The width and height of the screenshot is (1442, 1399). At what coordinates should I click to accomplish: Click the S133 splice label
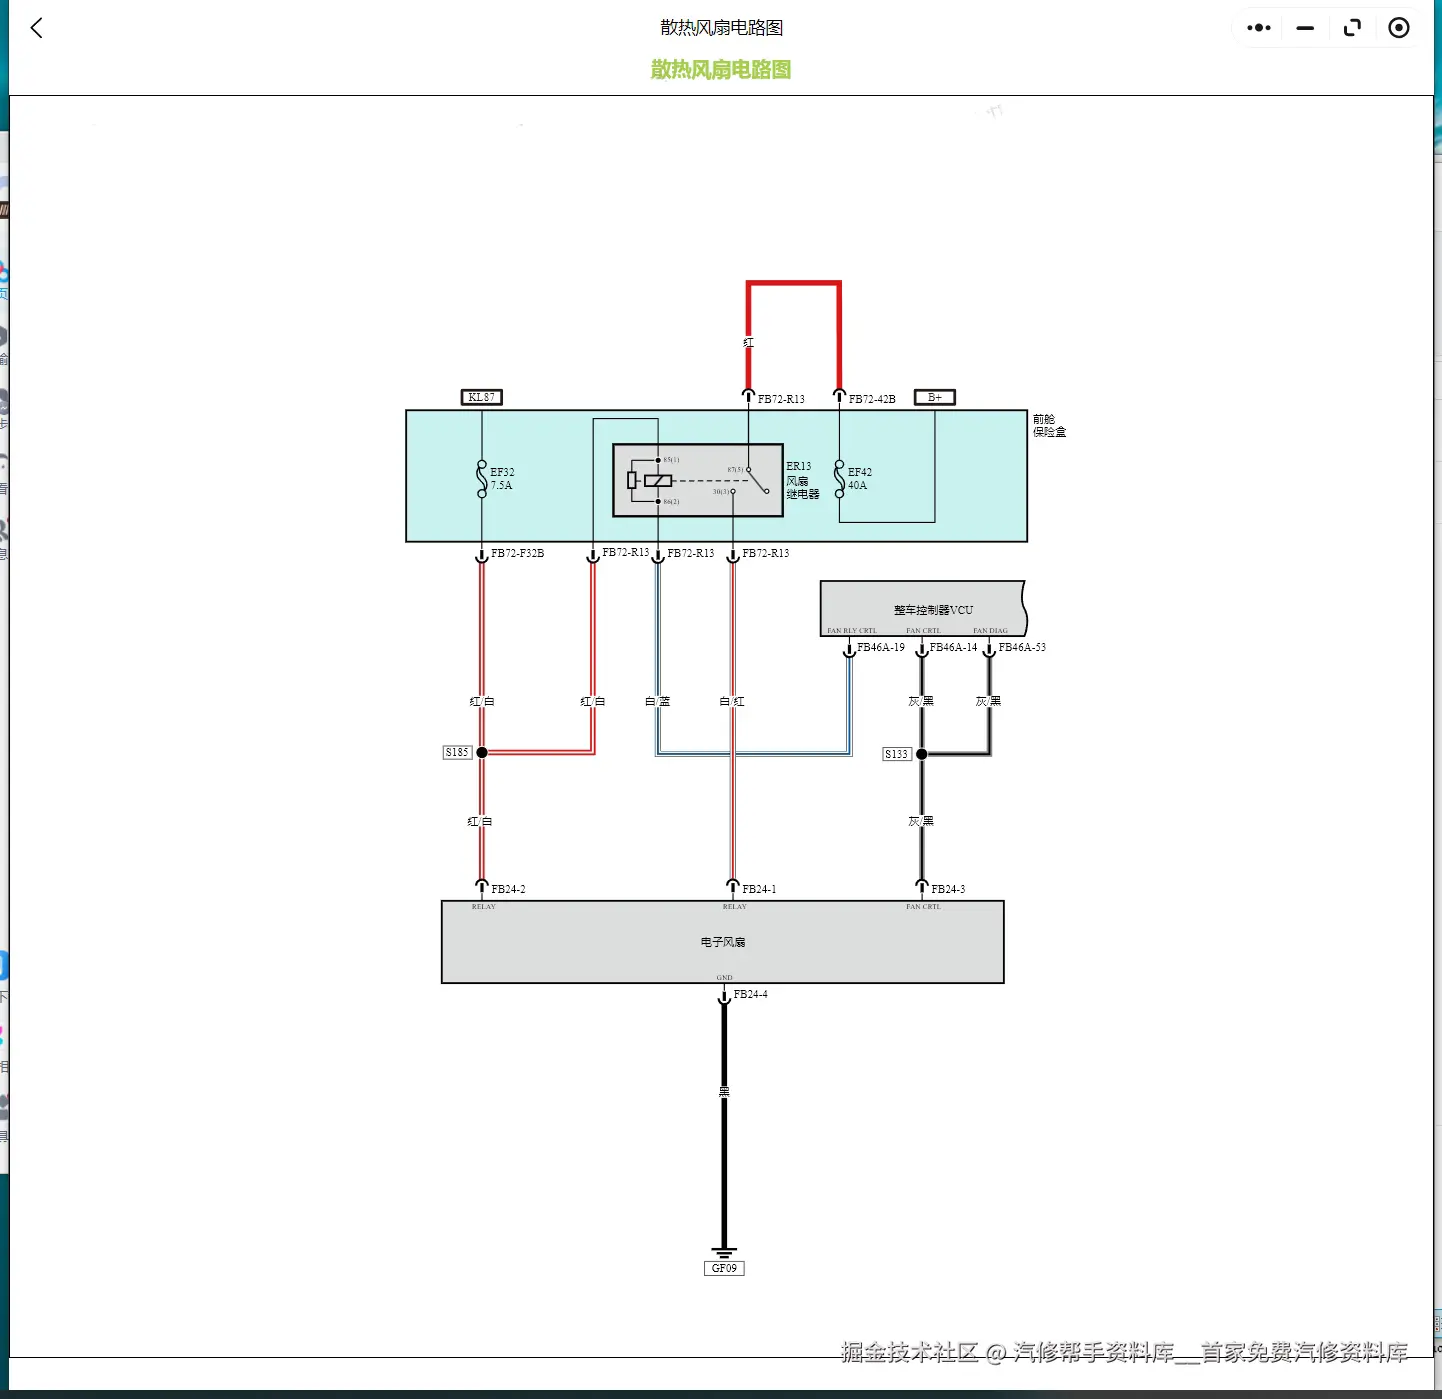[897, 754]
